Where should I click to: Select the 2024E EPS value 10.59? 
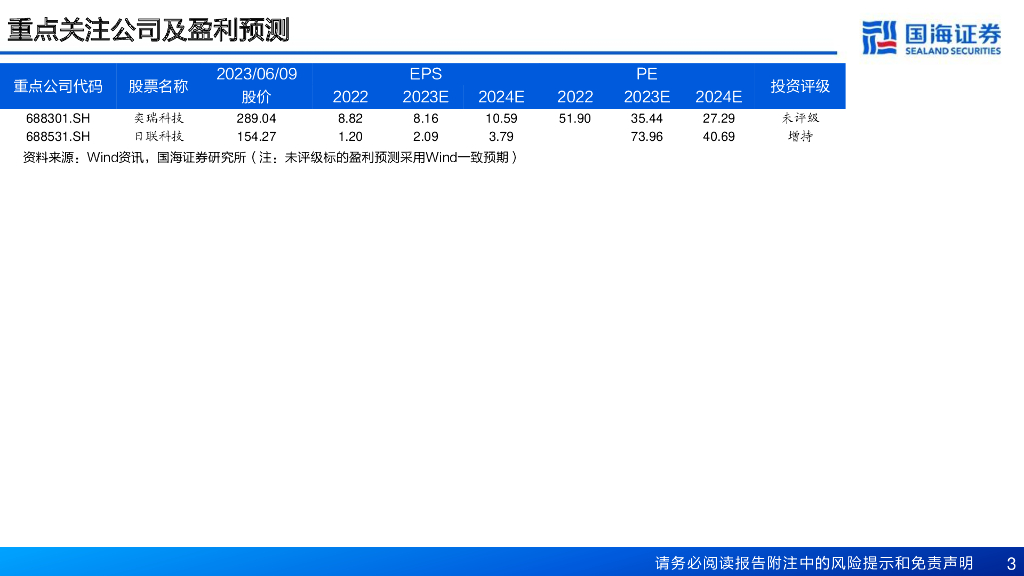pos(501,118)
